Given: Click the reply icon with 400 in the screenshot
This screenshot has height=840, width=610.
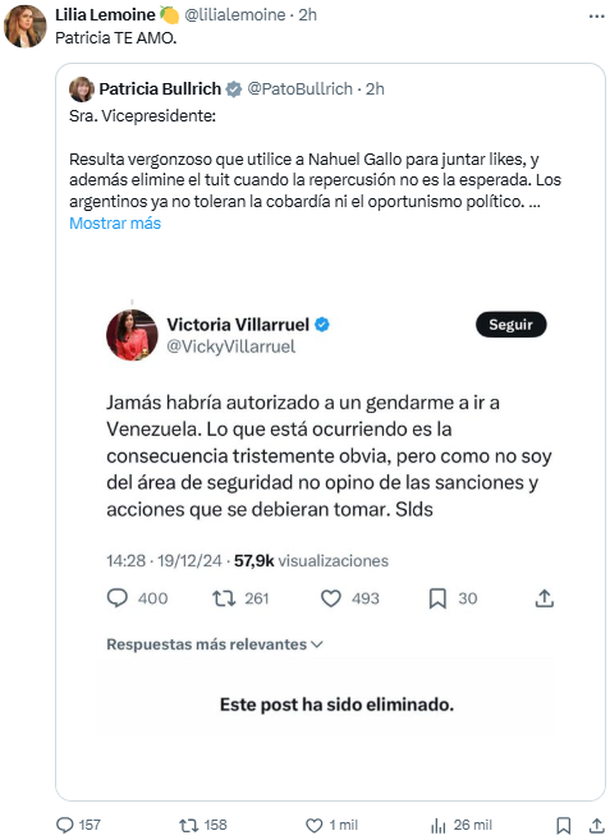Looking at the screenshot, I should click(117, 598).
